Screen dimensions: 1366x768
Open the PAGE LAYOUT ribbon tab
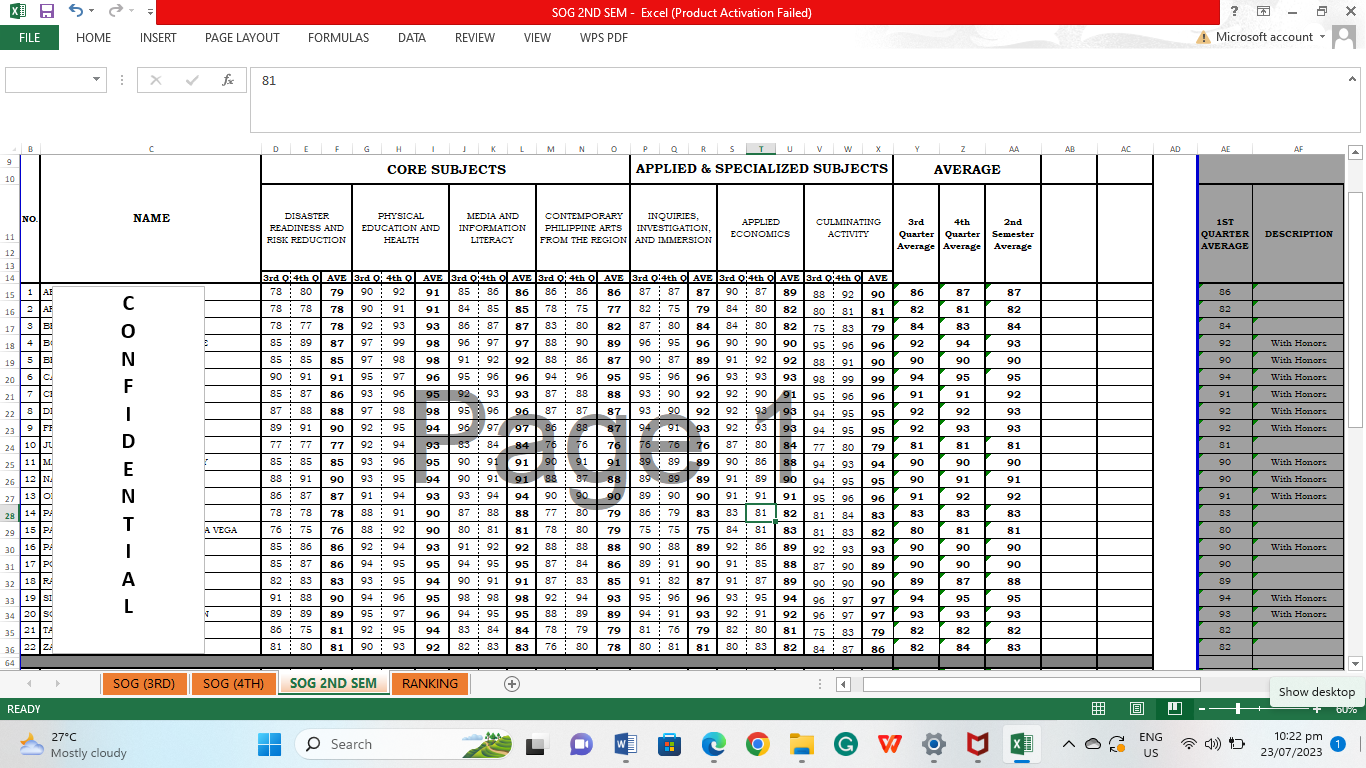click(x=242, y=37)
